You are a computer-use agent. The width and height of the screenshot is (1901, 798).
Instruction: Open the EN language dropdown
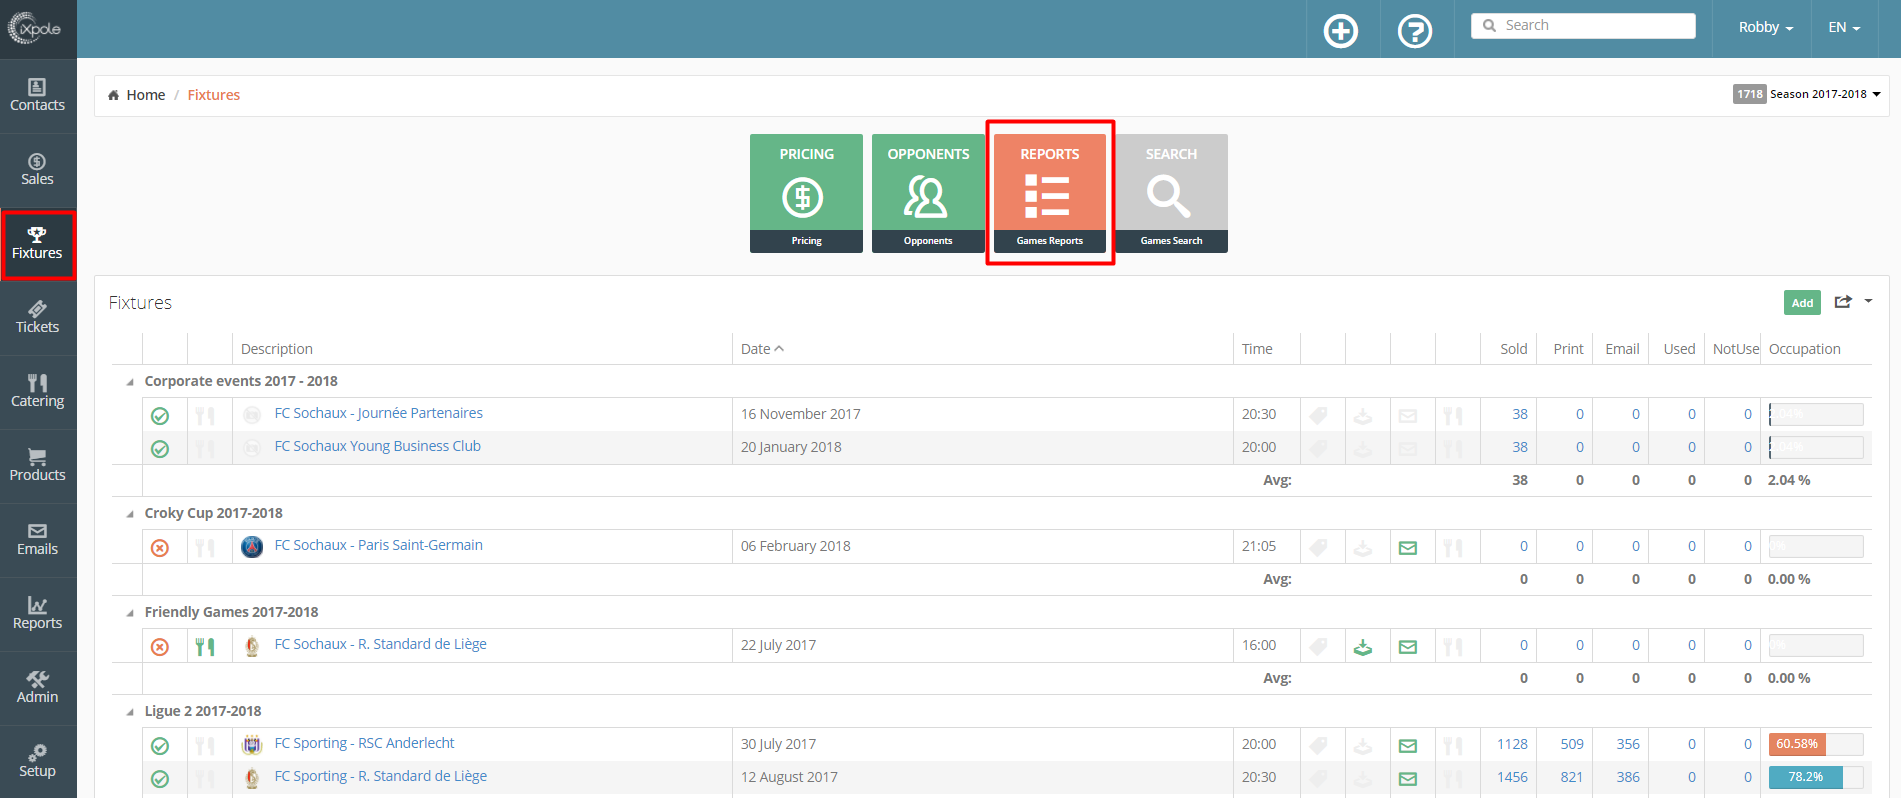pyautogui.click(x=1844, y=28)
